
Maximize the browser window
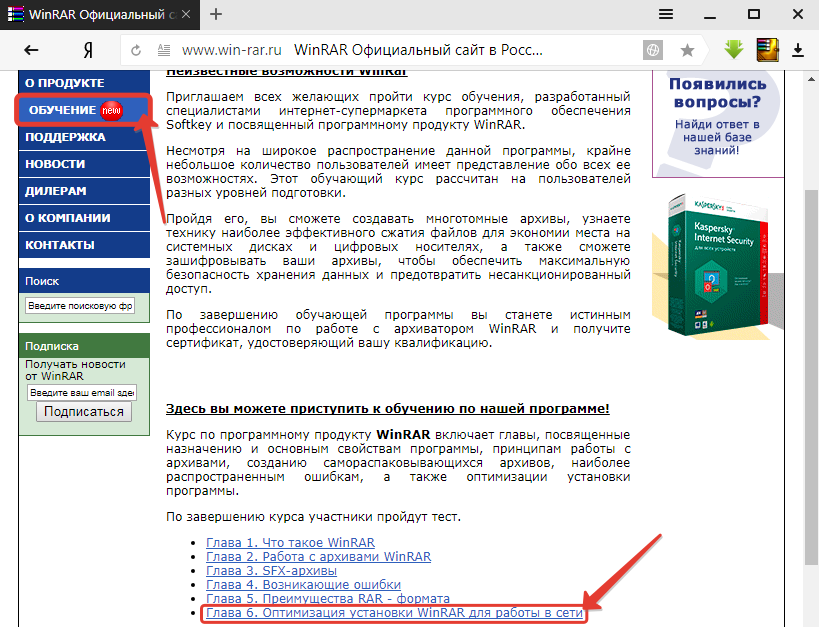click(x=754, y=14)
